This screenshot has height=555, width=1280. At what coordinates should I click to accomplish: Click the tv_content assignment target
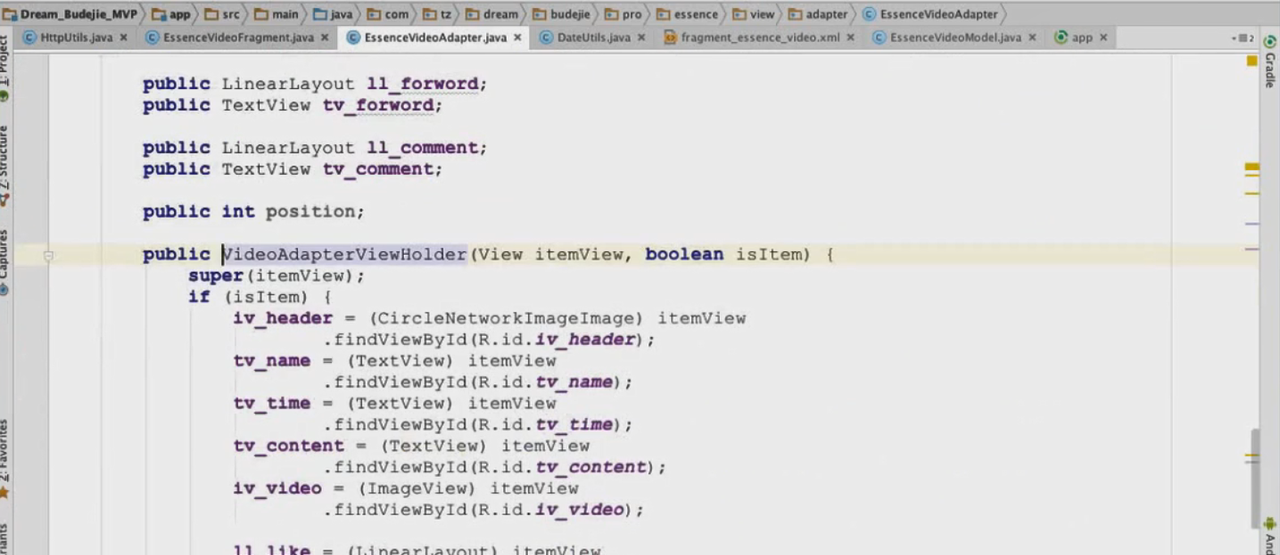coord(289,446)
